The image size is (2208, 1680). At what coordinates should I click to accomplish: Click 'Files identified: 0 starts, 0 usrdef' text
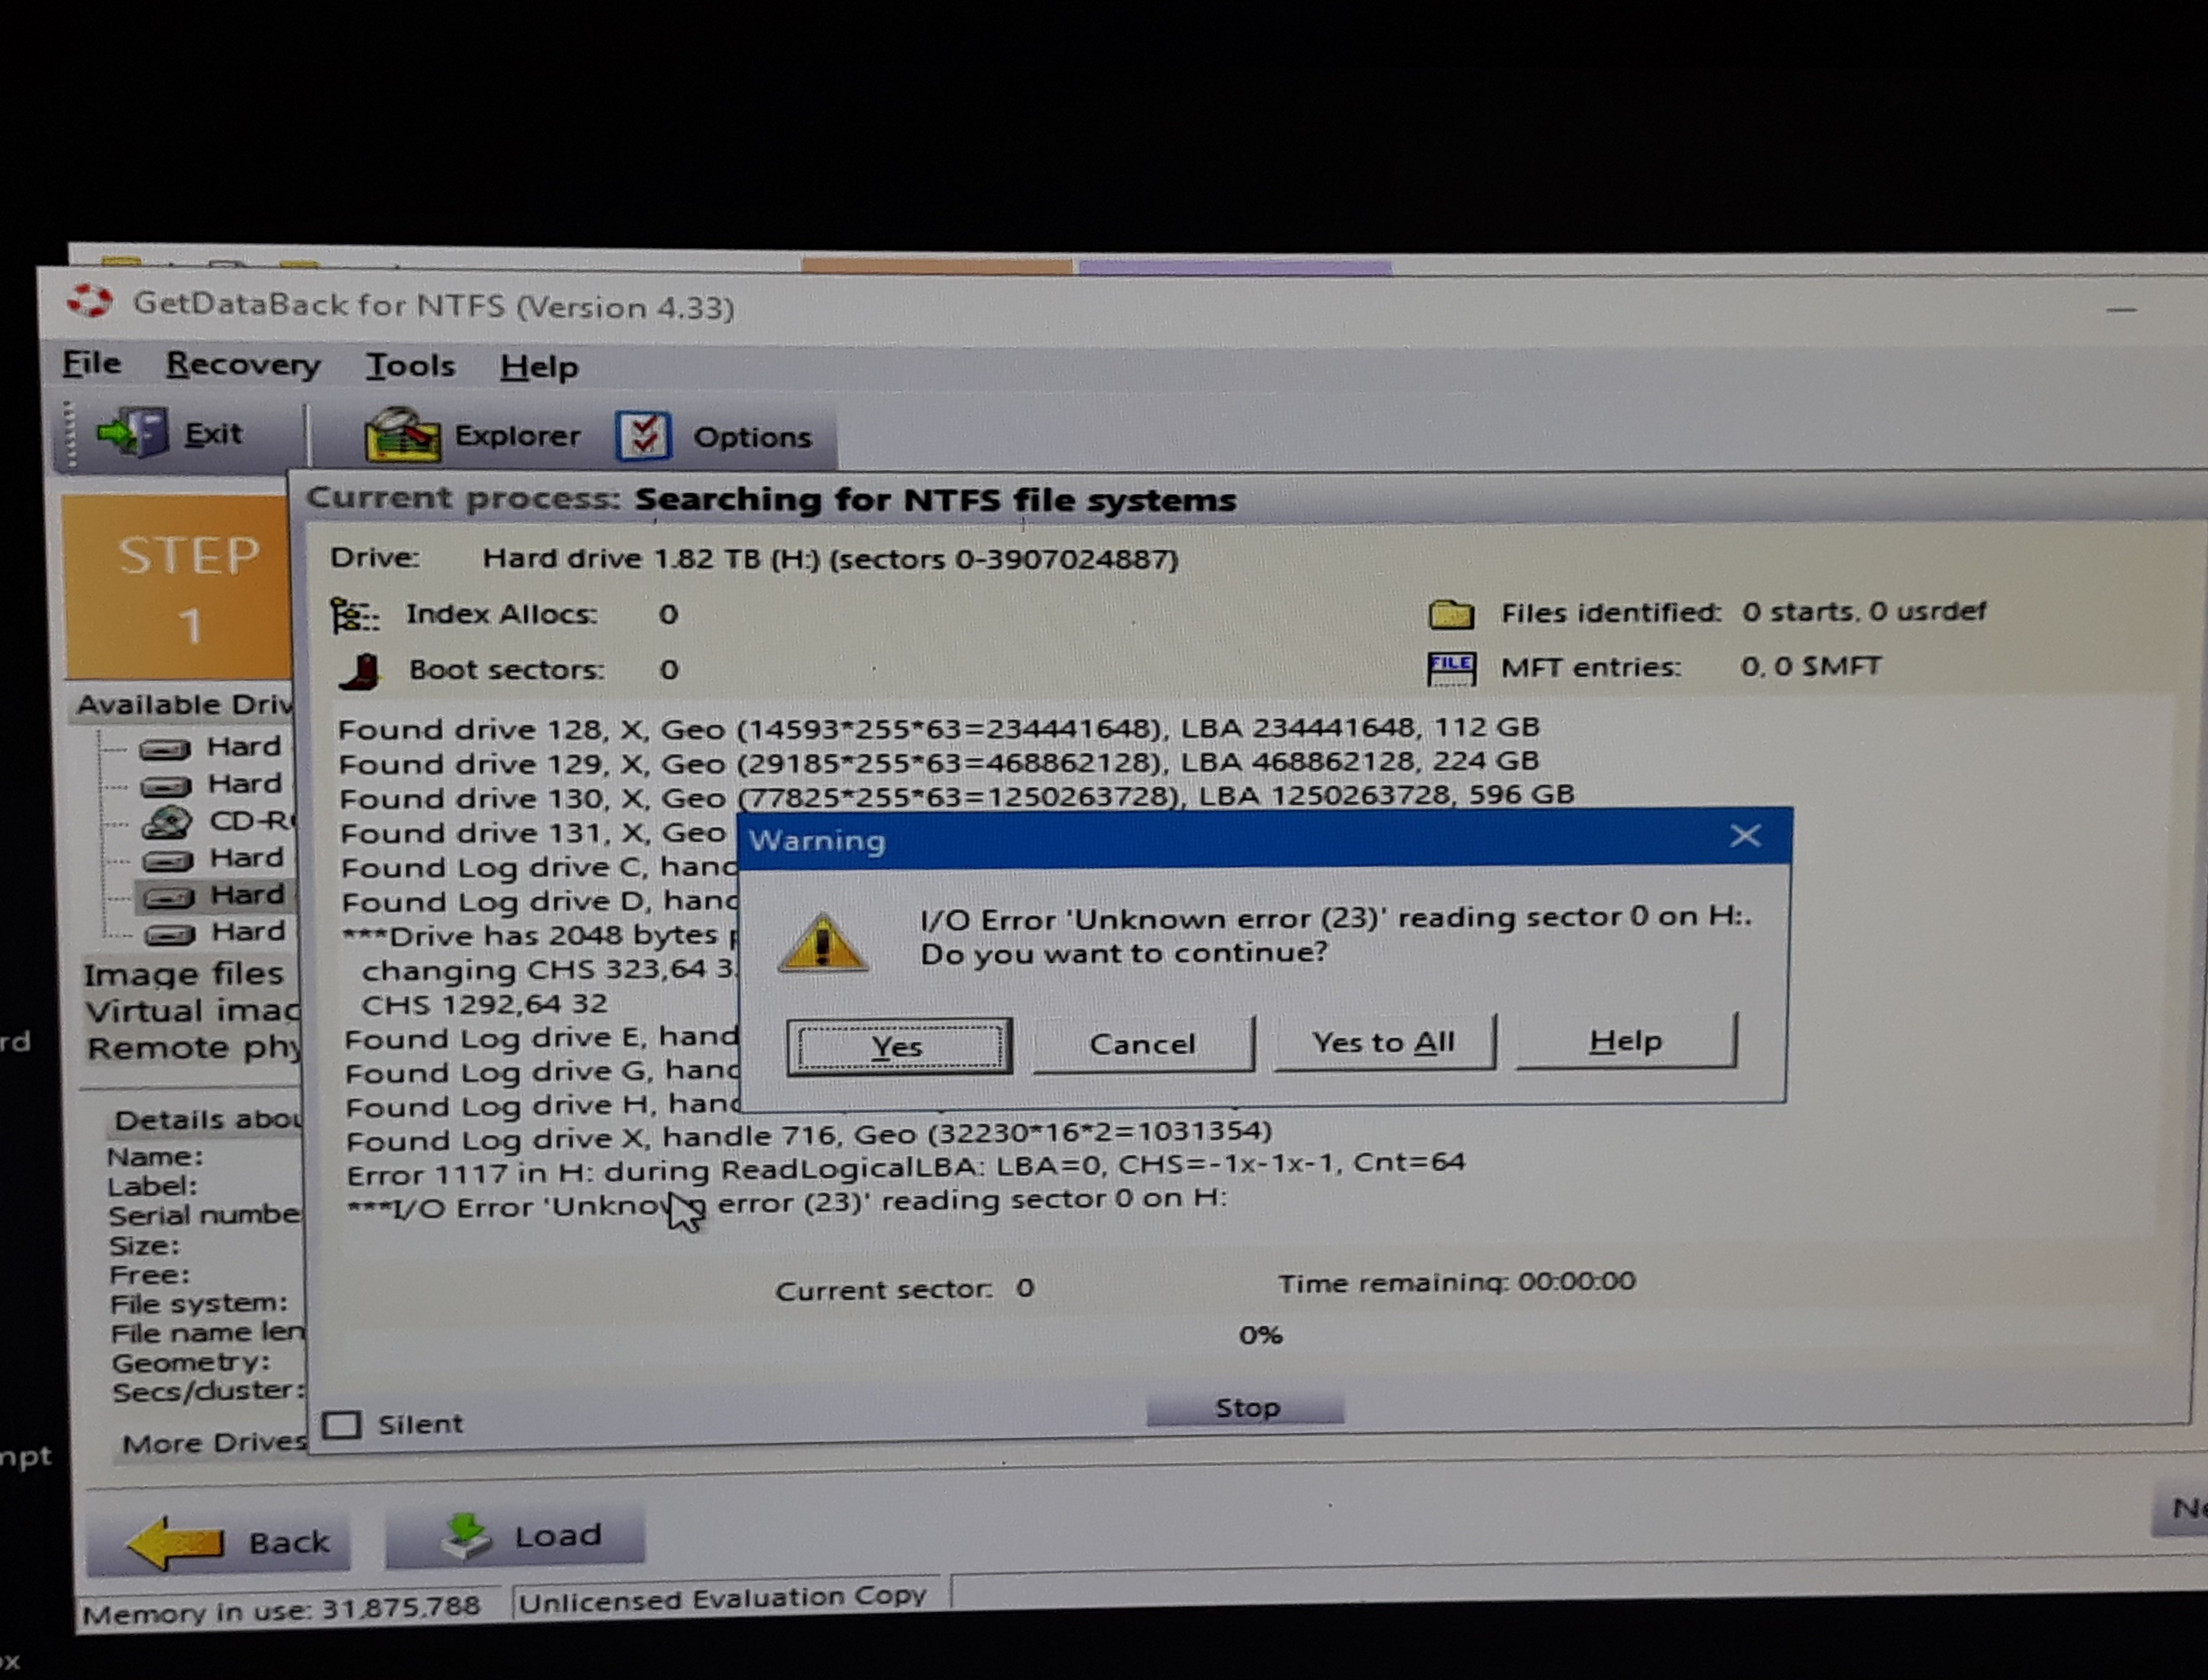pyautogui.click(x=1743, y=612)
